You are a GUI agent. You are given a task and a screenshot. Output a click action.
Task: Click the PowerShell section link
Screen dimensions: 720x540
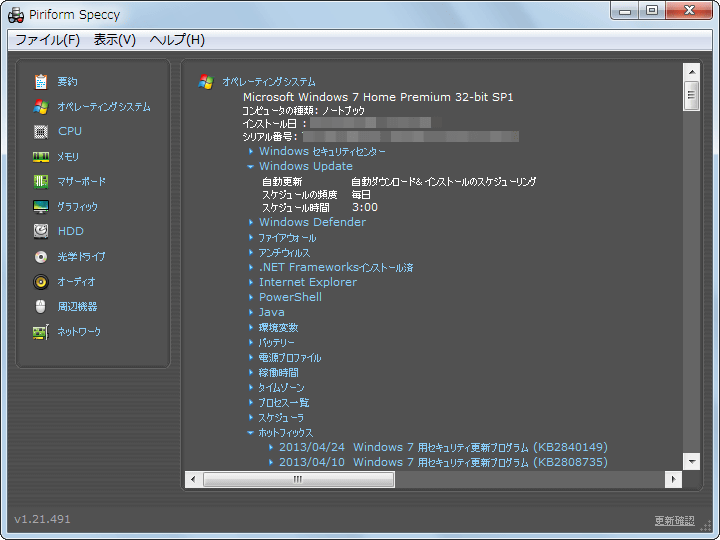coord(290,297)
